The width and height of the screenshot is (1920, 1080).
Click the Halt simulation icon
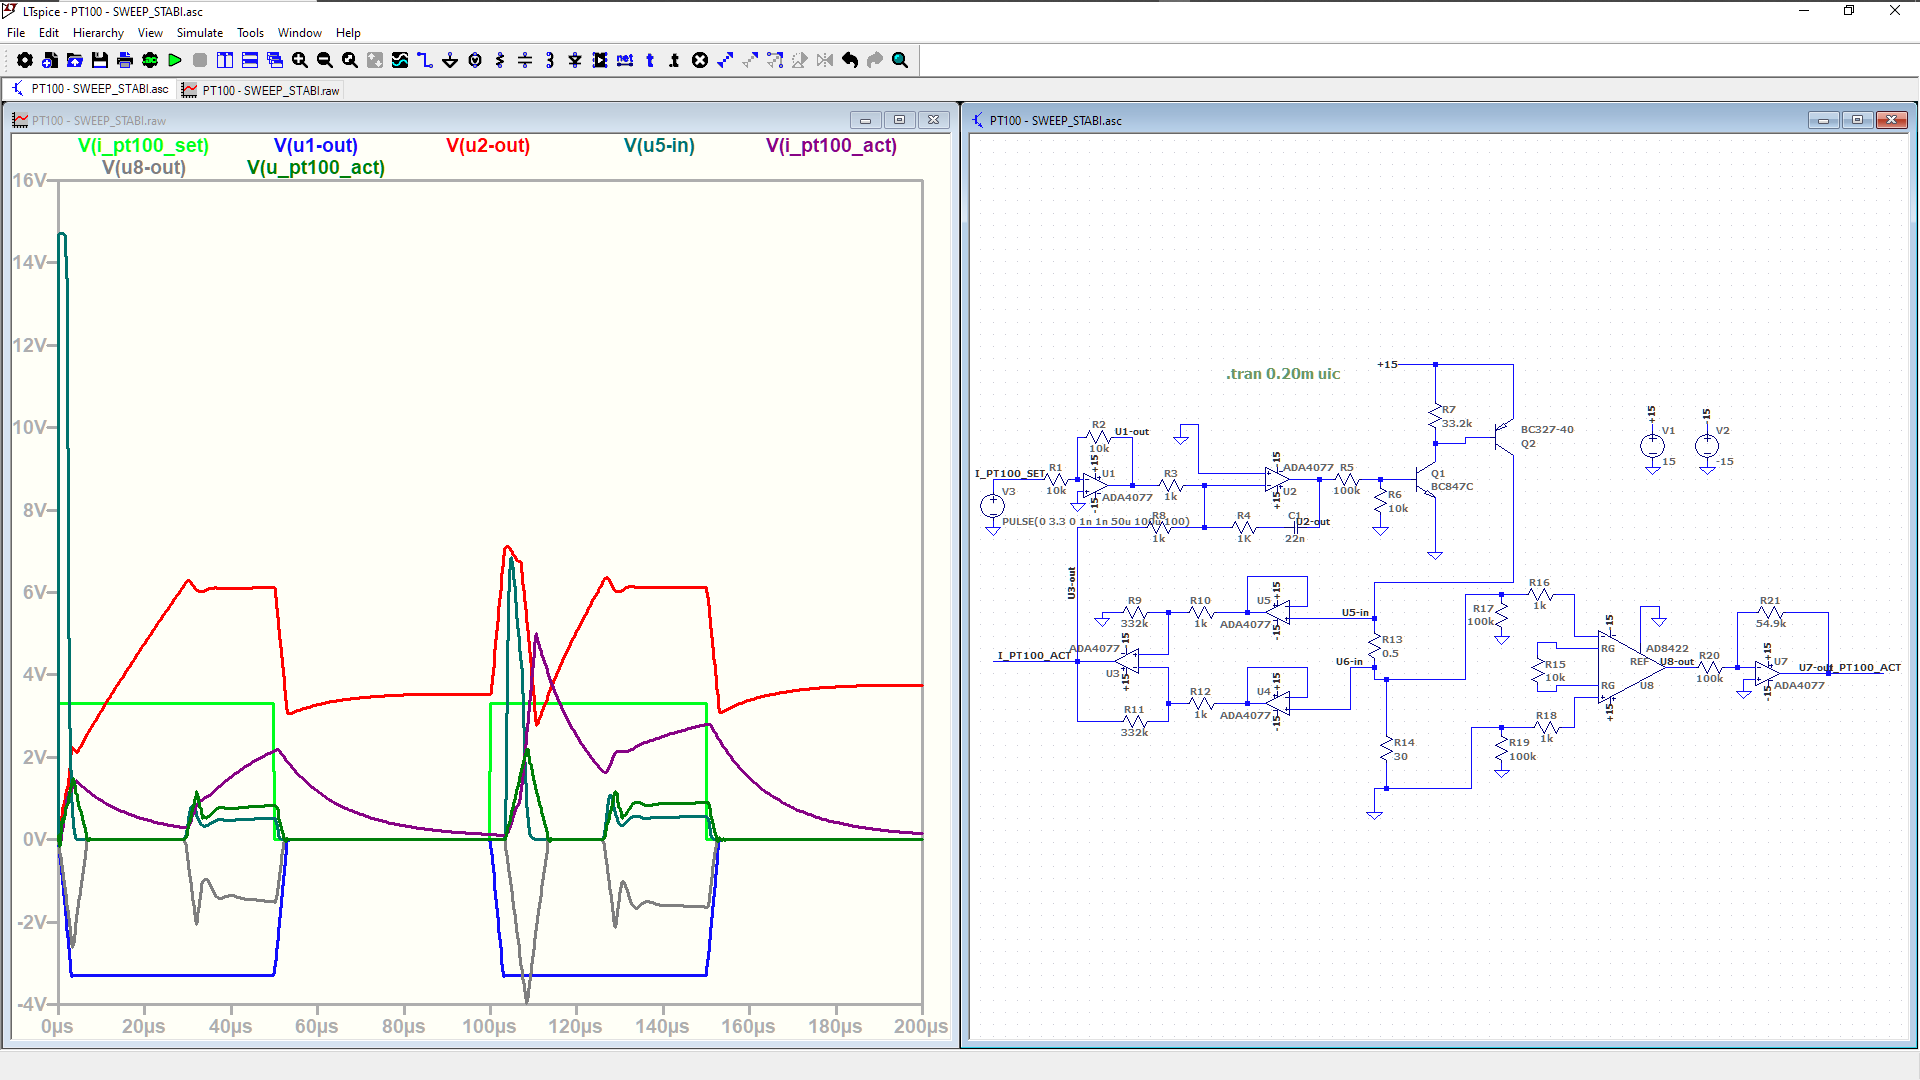(x=200, y=60)
